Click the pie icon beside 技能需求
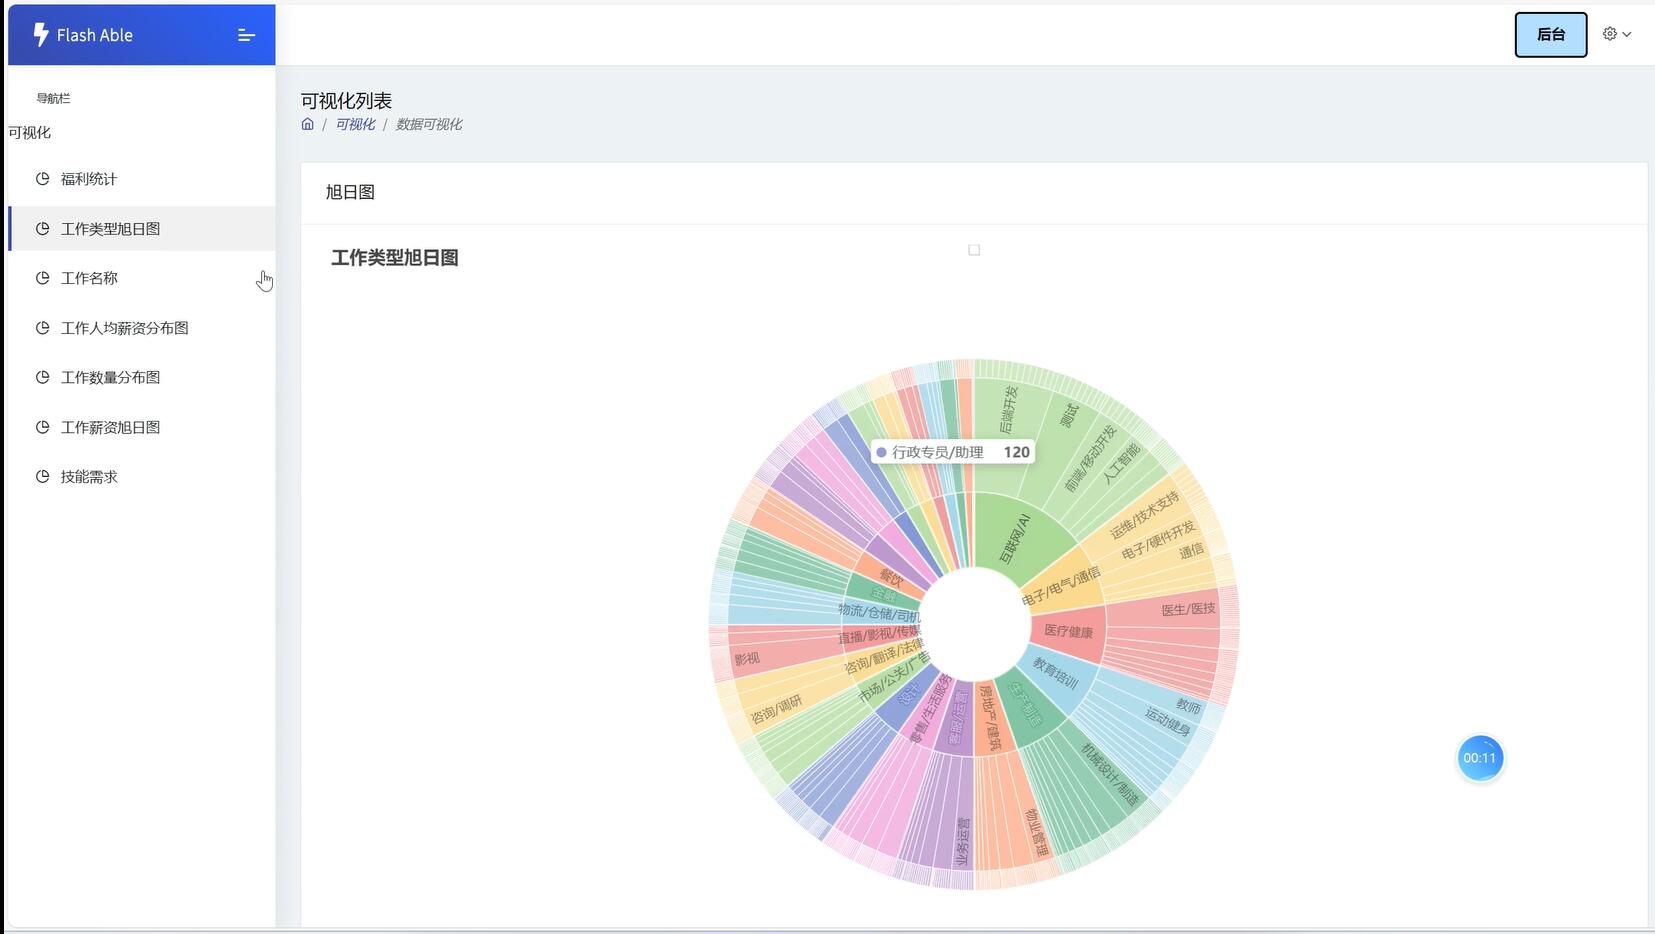 click(x=43, y=477)
